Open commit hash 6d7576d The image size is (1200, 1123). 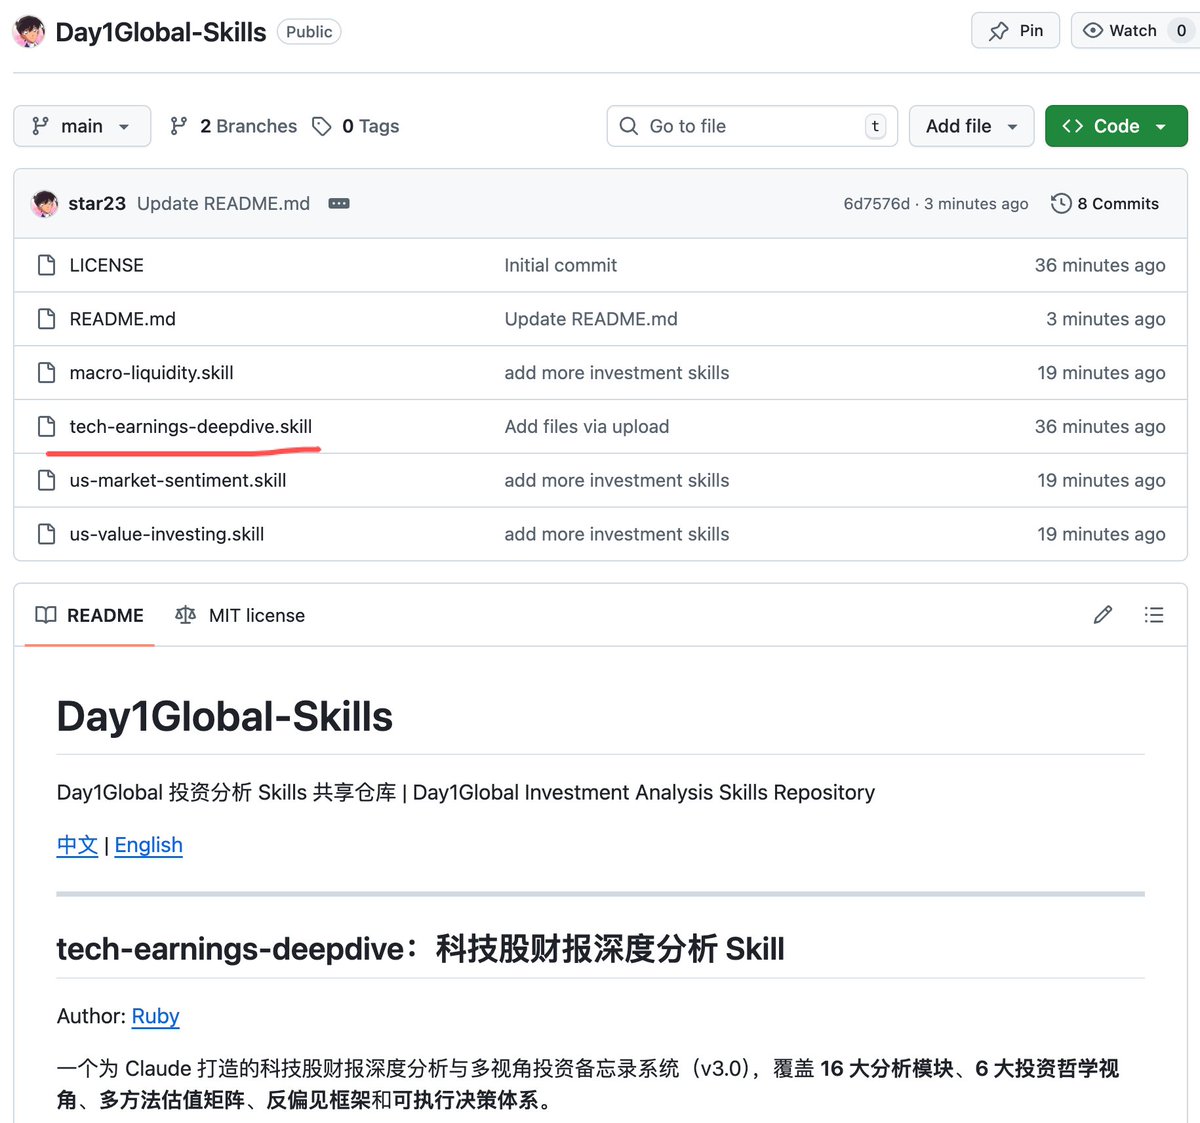point(876,204)
